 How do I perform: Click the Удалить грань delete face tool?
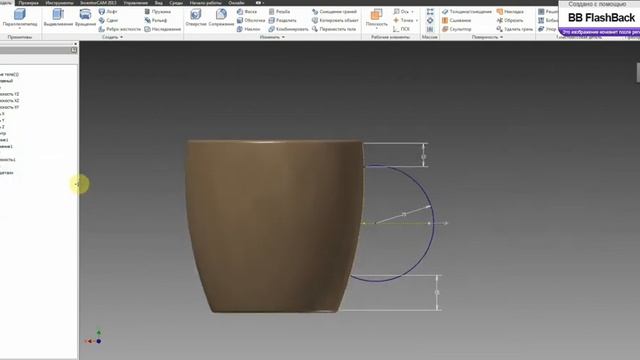515,29
